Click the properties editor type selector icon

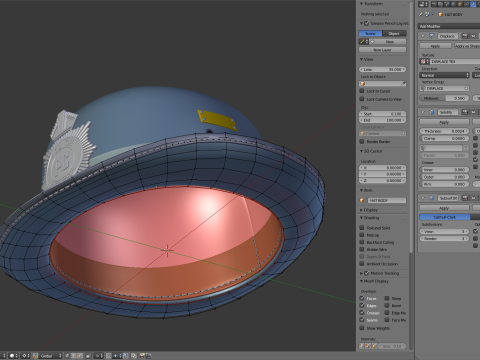click(423, 4)
